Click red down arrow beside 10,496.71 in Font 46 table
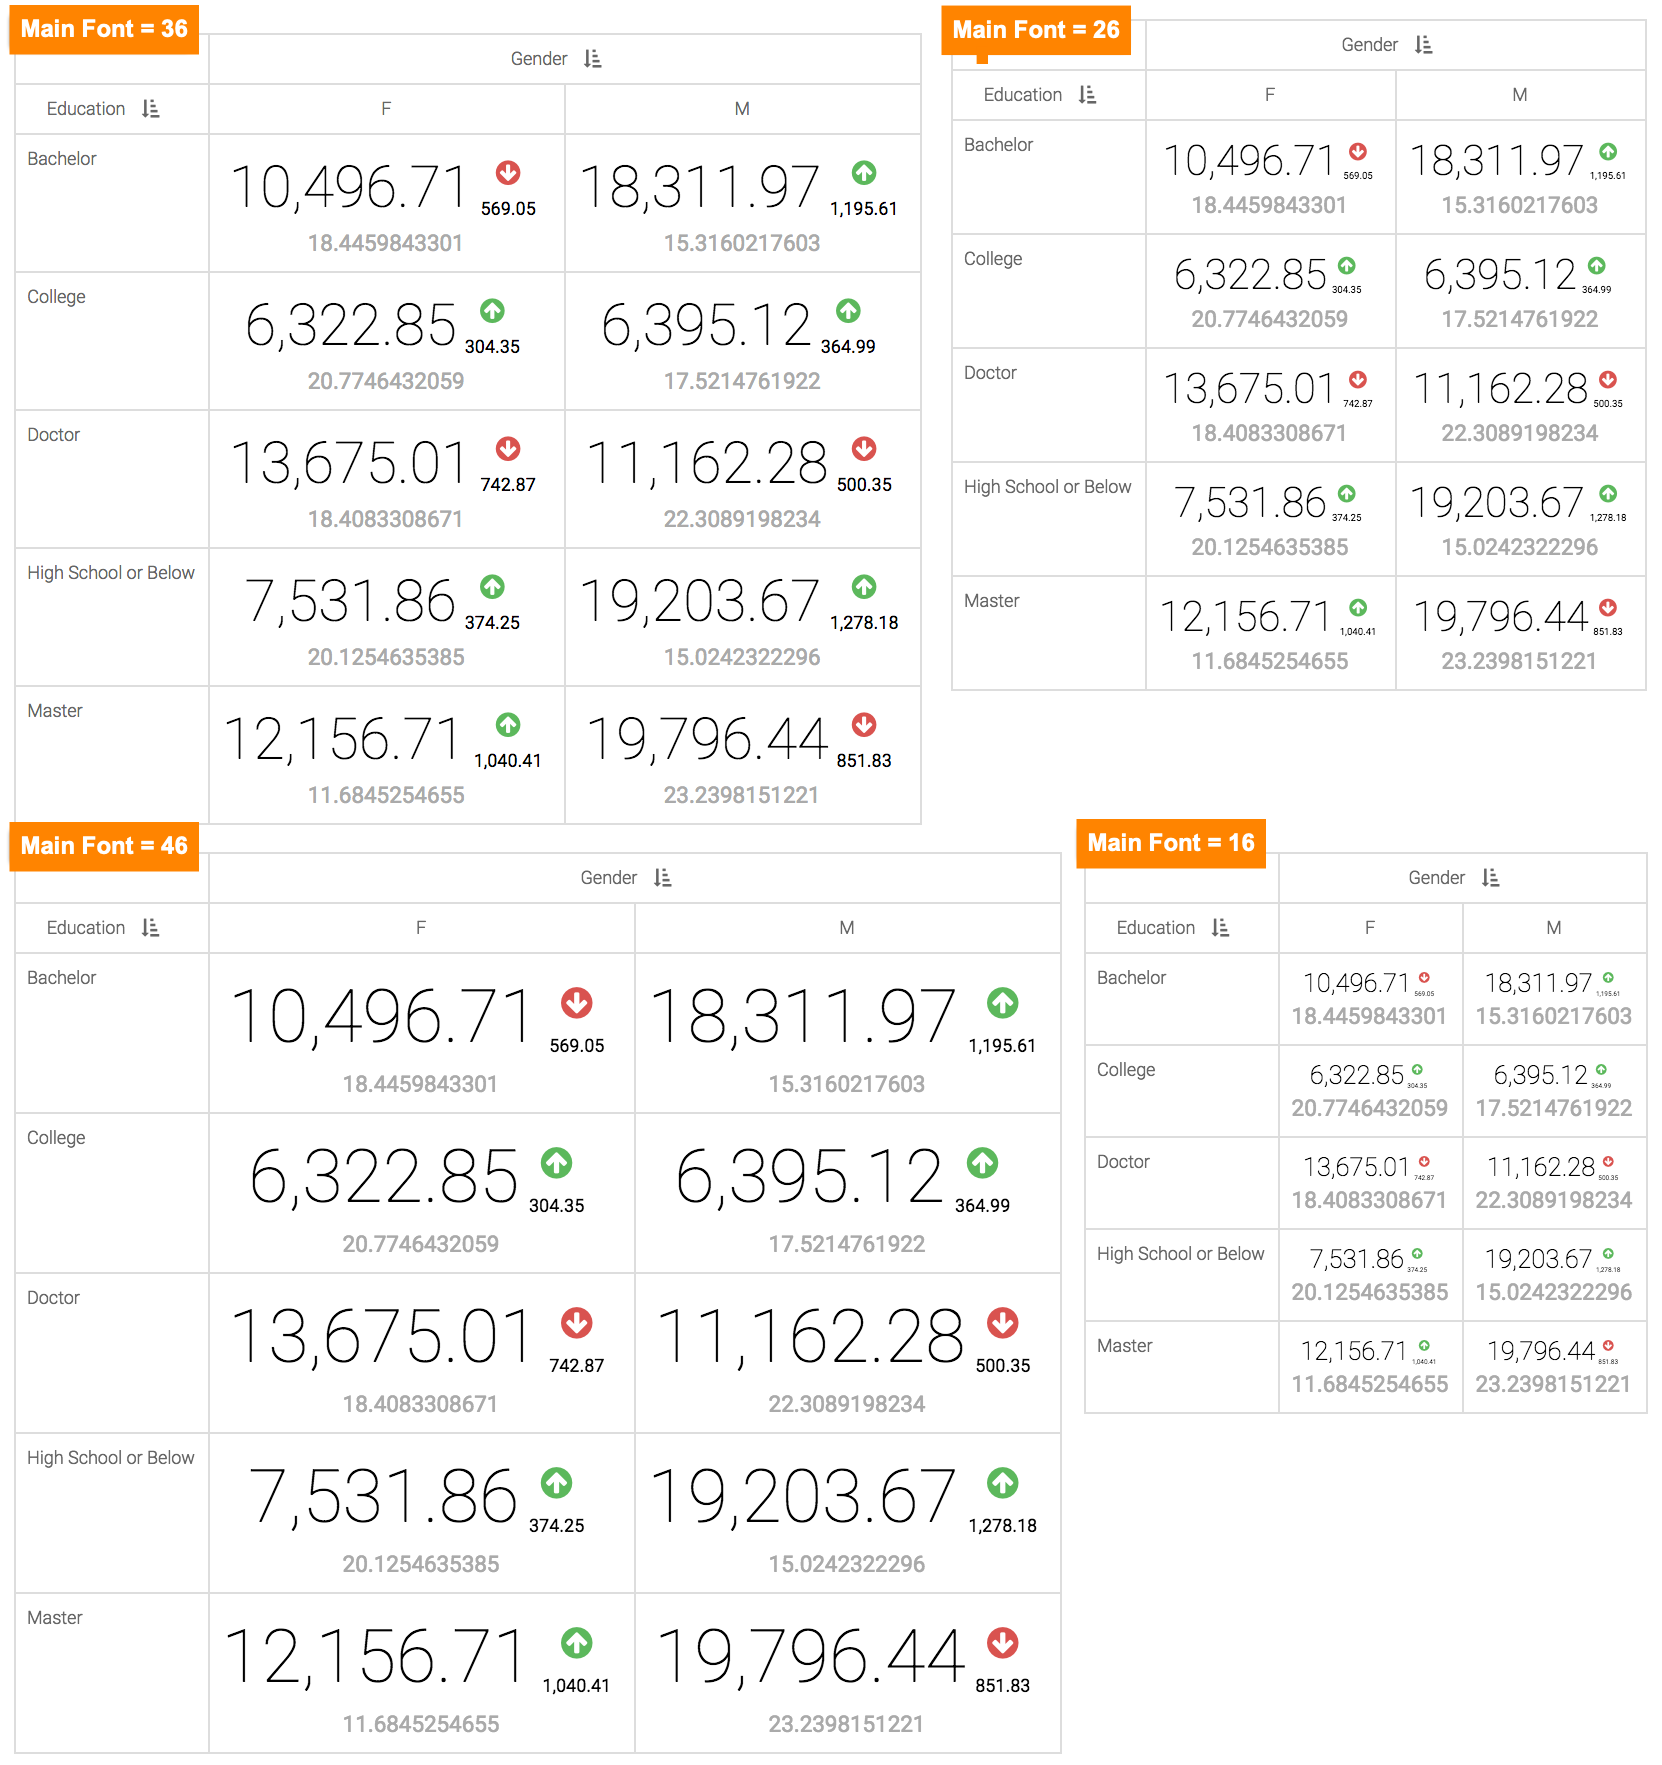Screen dimensions: 1662x1765 [x=577, y=1003]
